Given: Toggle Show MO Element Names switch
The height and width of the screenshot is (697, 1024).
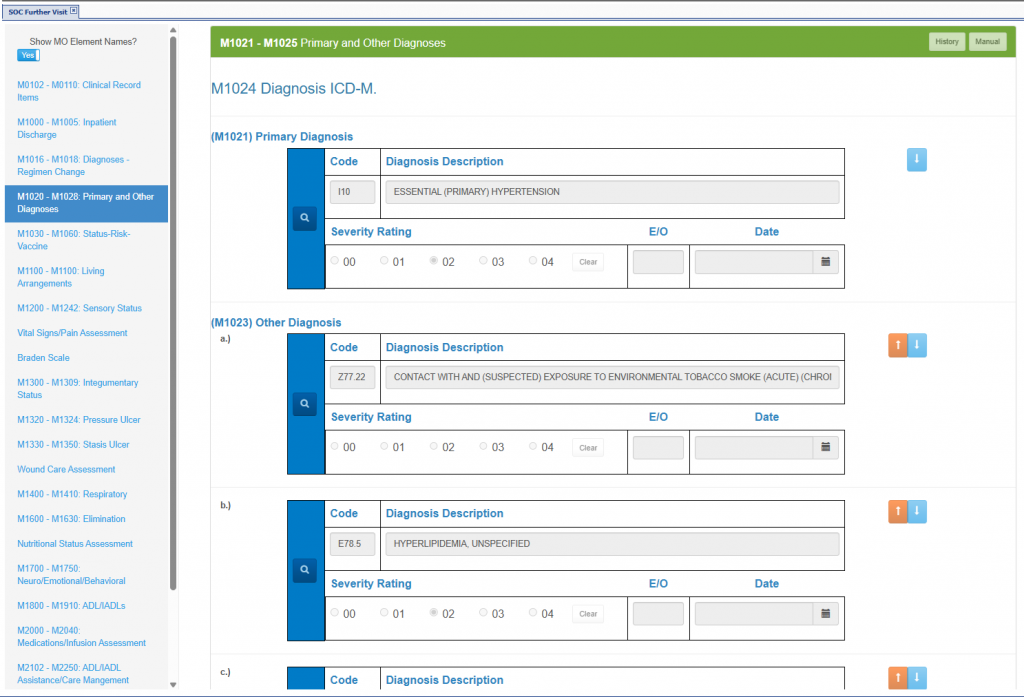Looking at the screenshot, I should click(29, 55).
